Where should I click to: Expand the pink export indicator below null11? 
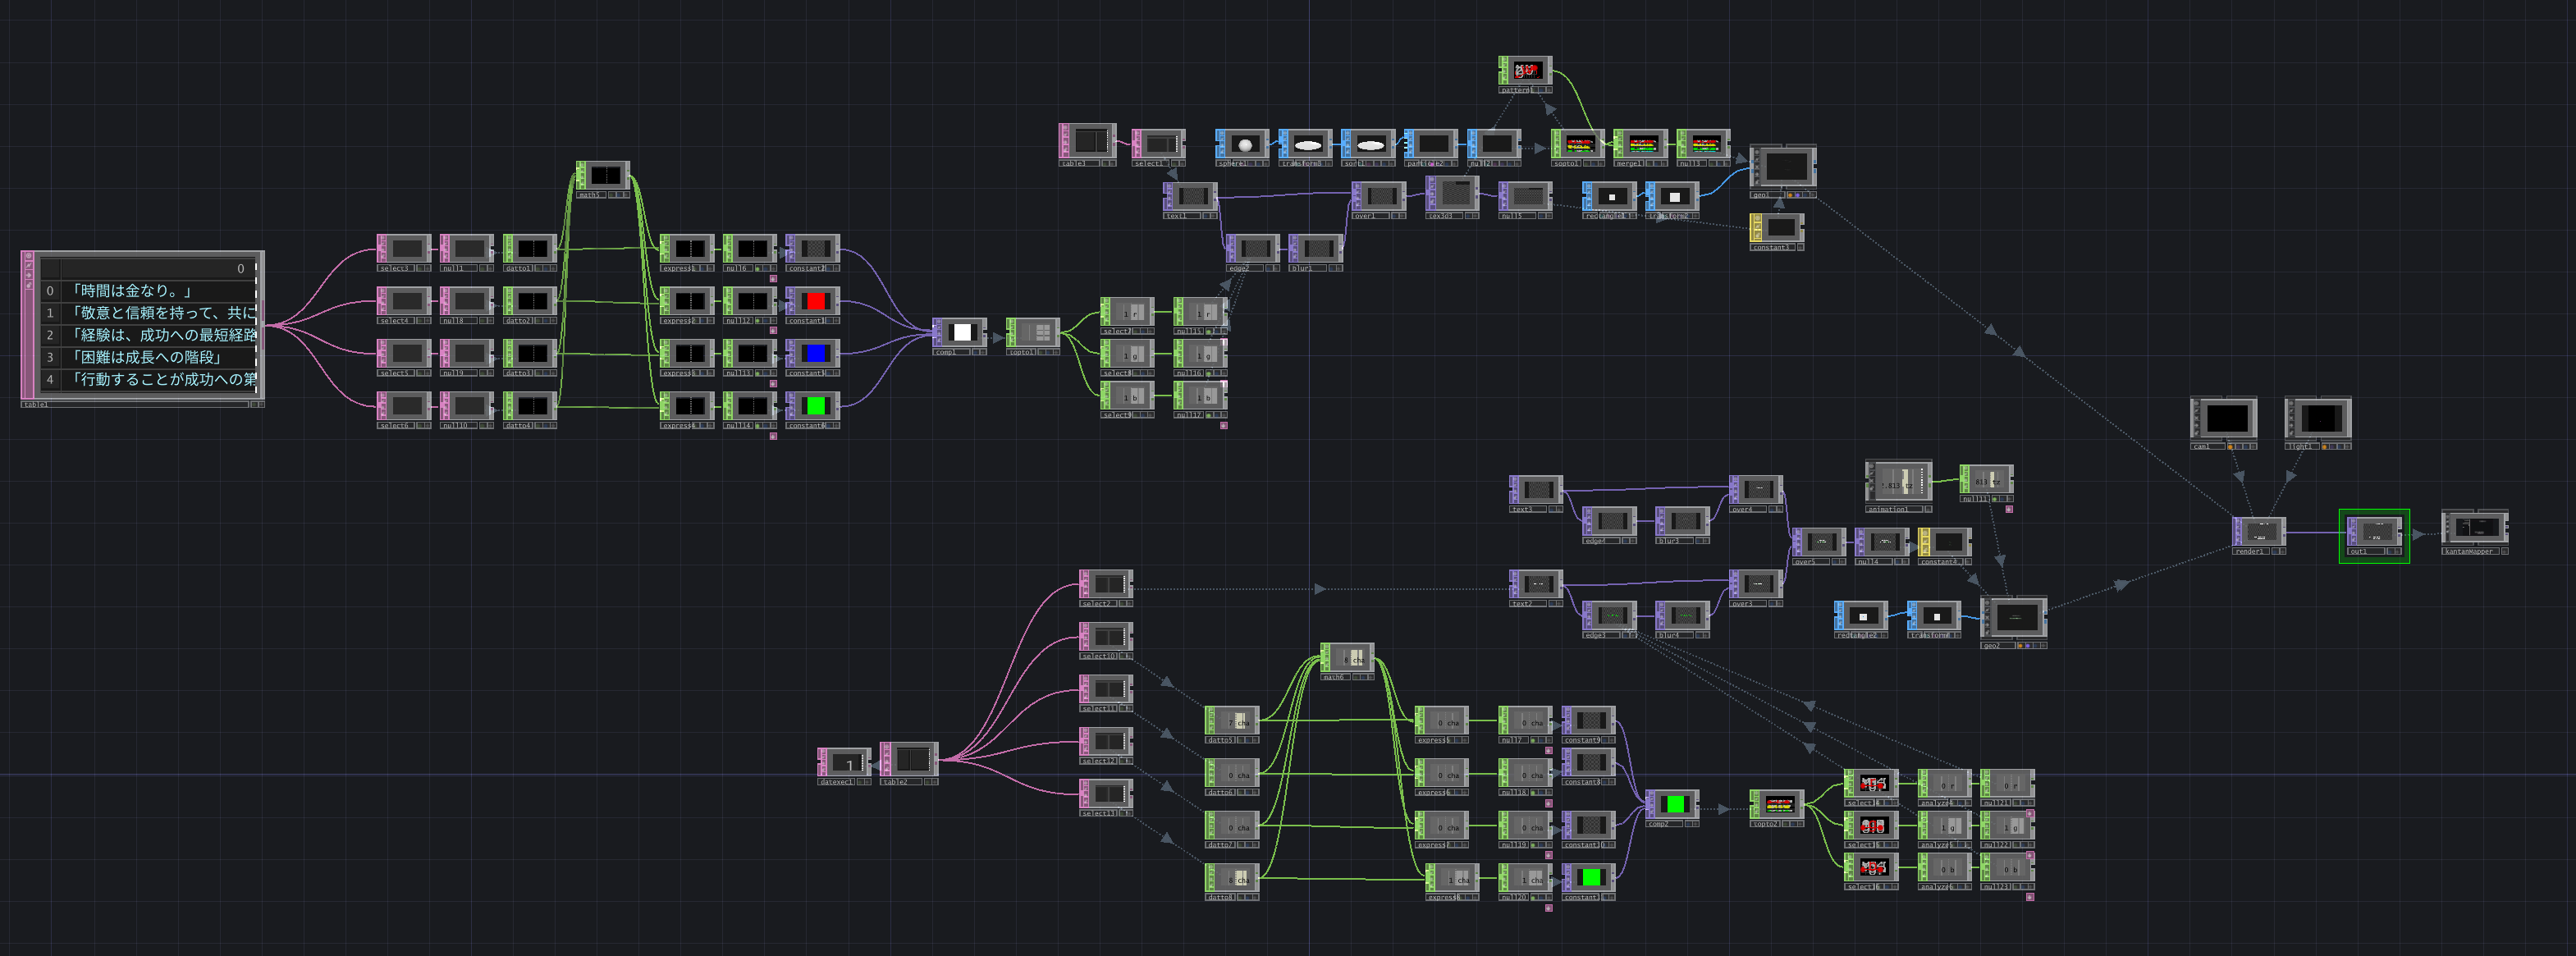pos(2009,509)
